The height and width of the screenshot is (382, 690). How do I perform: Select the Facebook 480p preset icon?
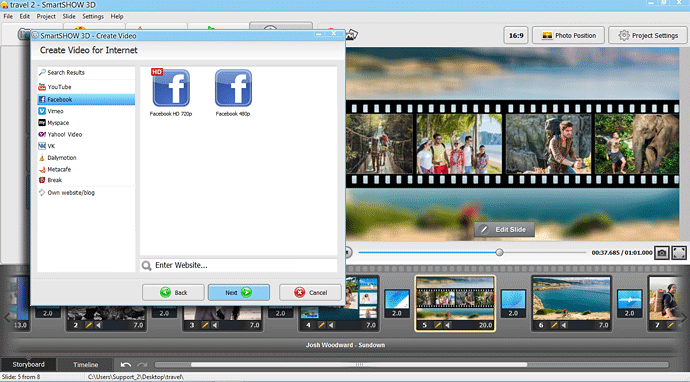[x=233, y=88]
